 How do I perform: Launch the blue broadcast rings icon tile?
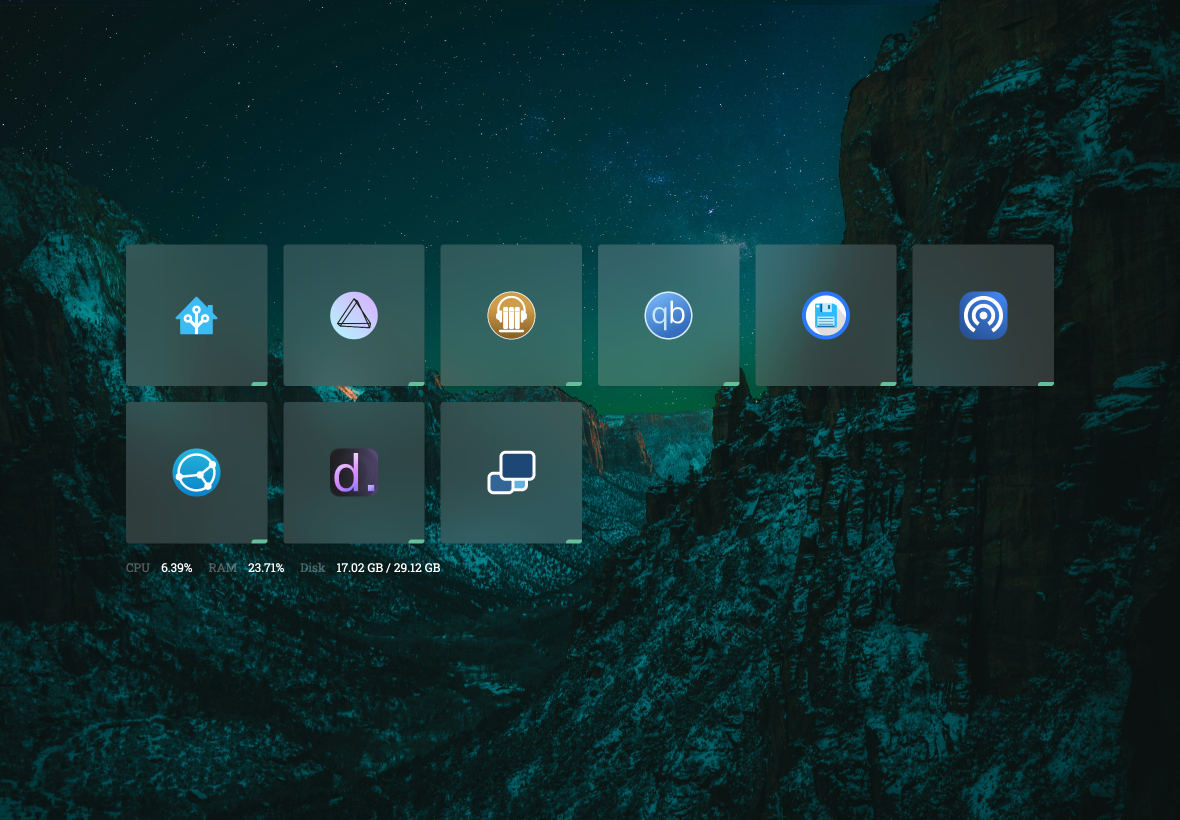pos(983,315)
